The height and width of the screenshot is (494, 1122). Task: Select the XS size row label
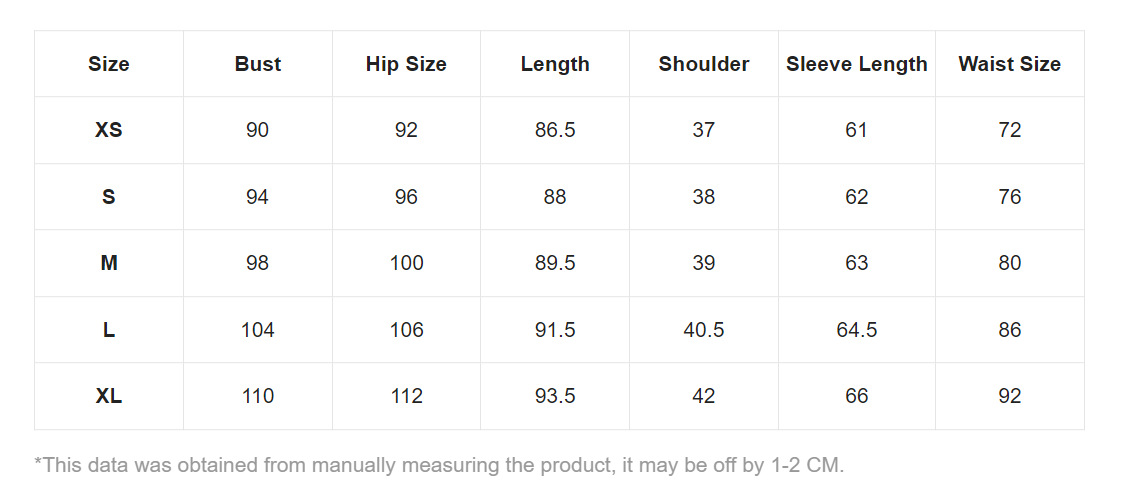pos(109,130)
